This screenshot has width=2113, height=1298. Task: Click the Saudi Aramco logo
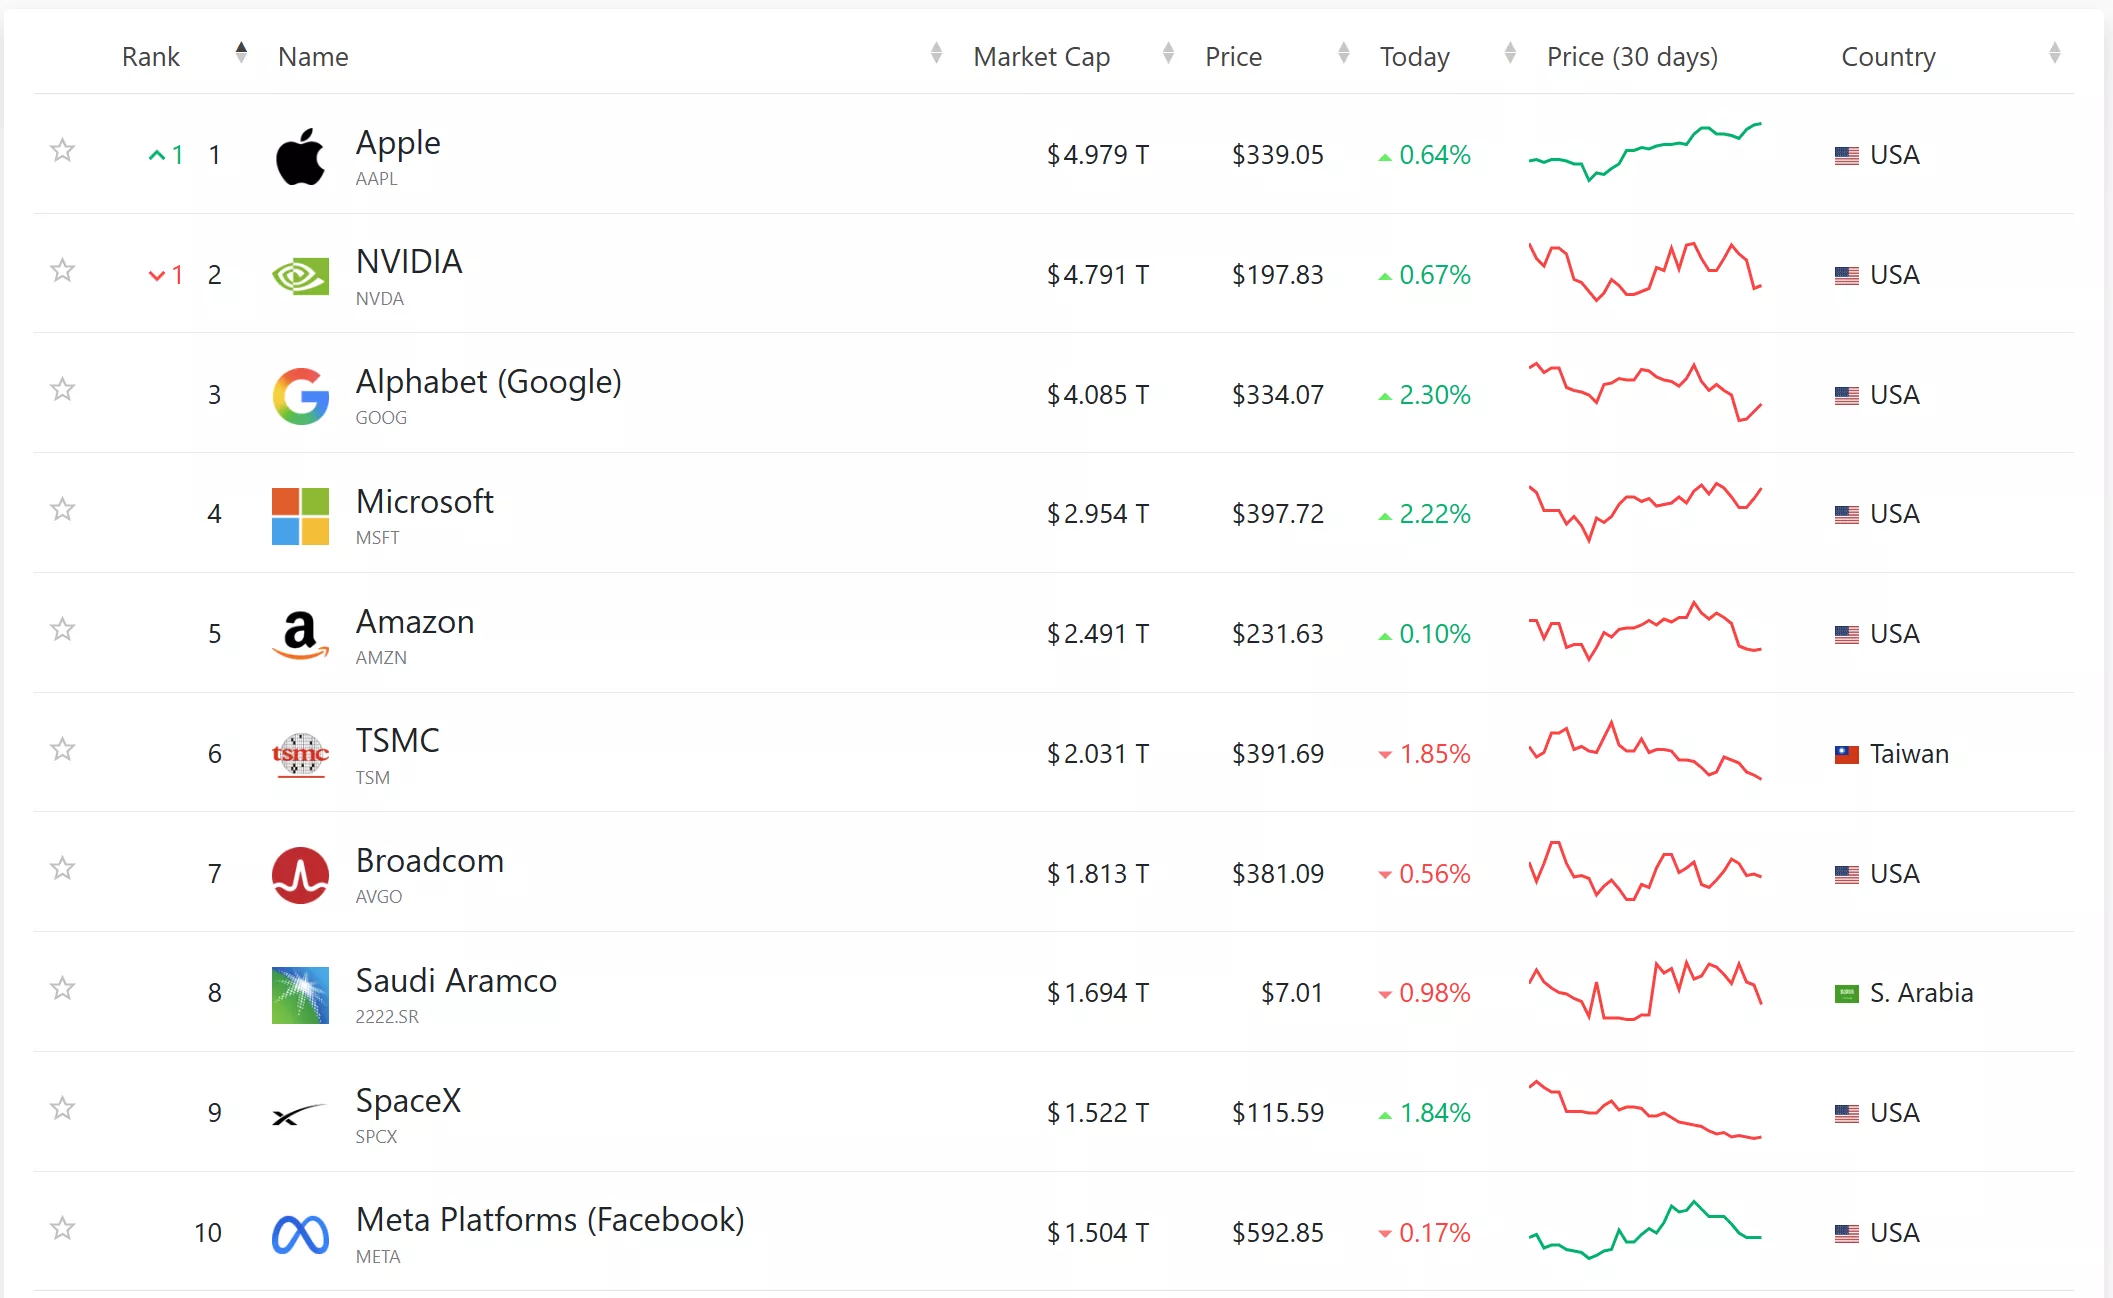coord(300,995)
